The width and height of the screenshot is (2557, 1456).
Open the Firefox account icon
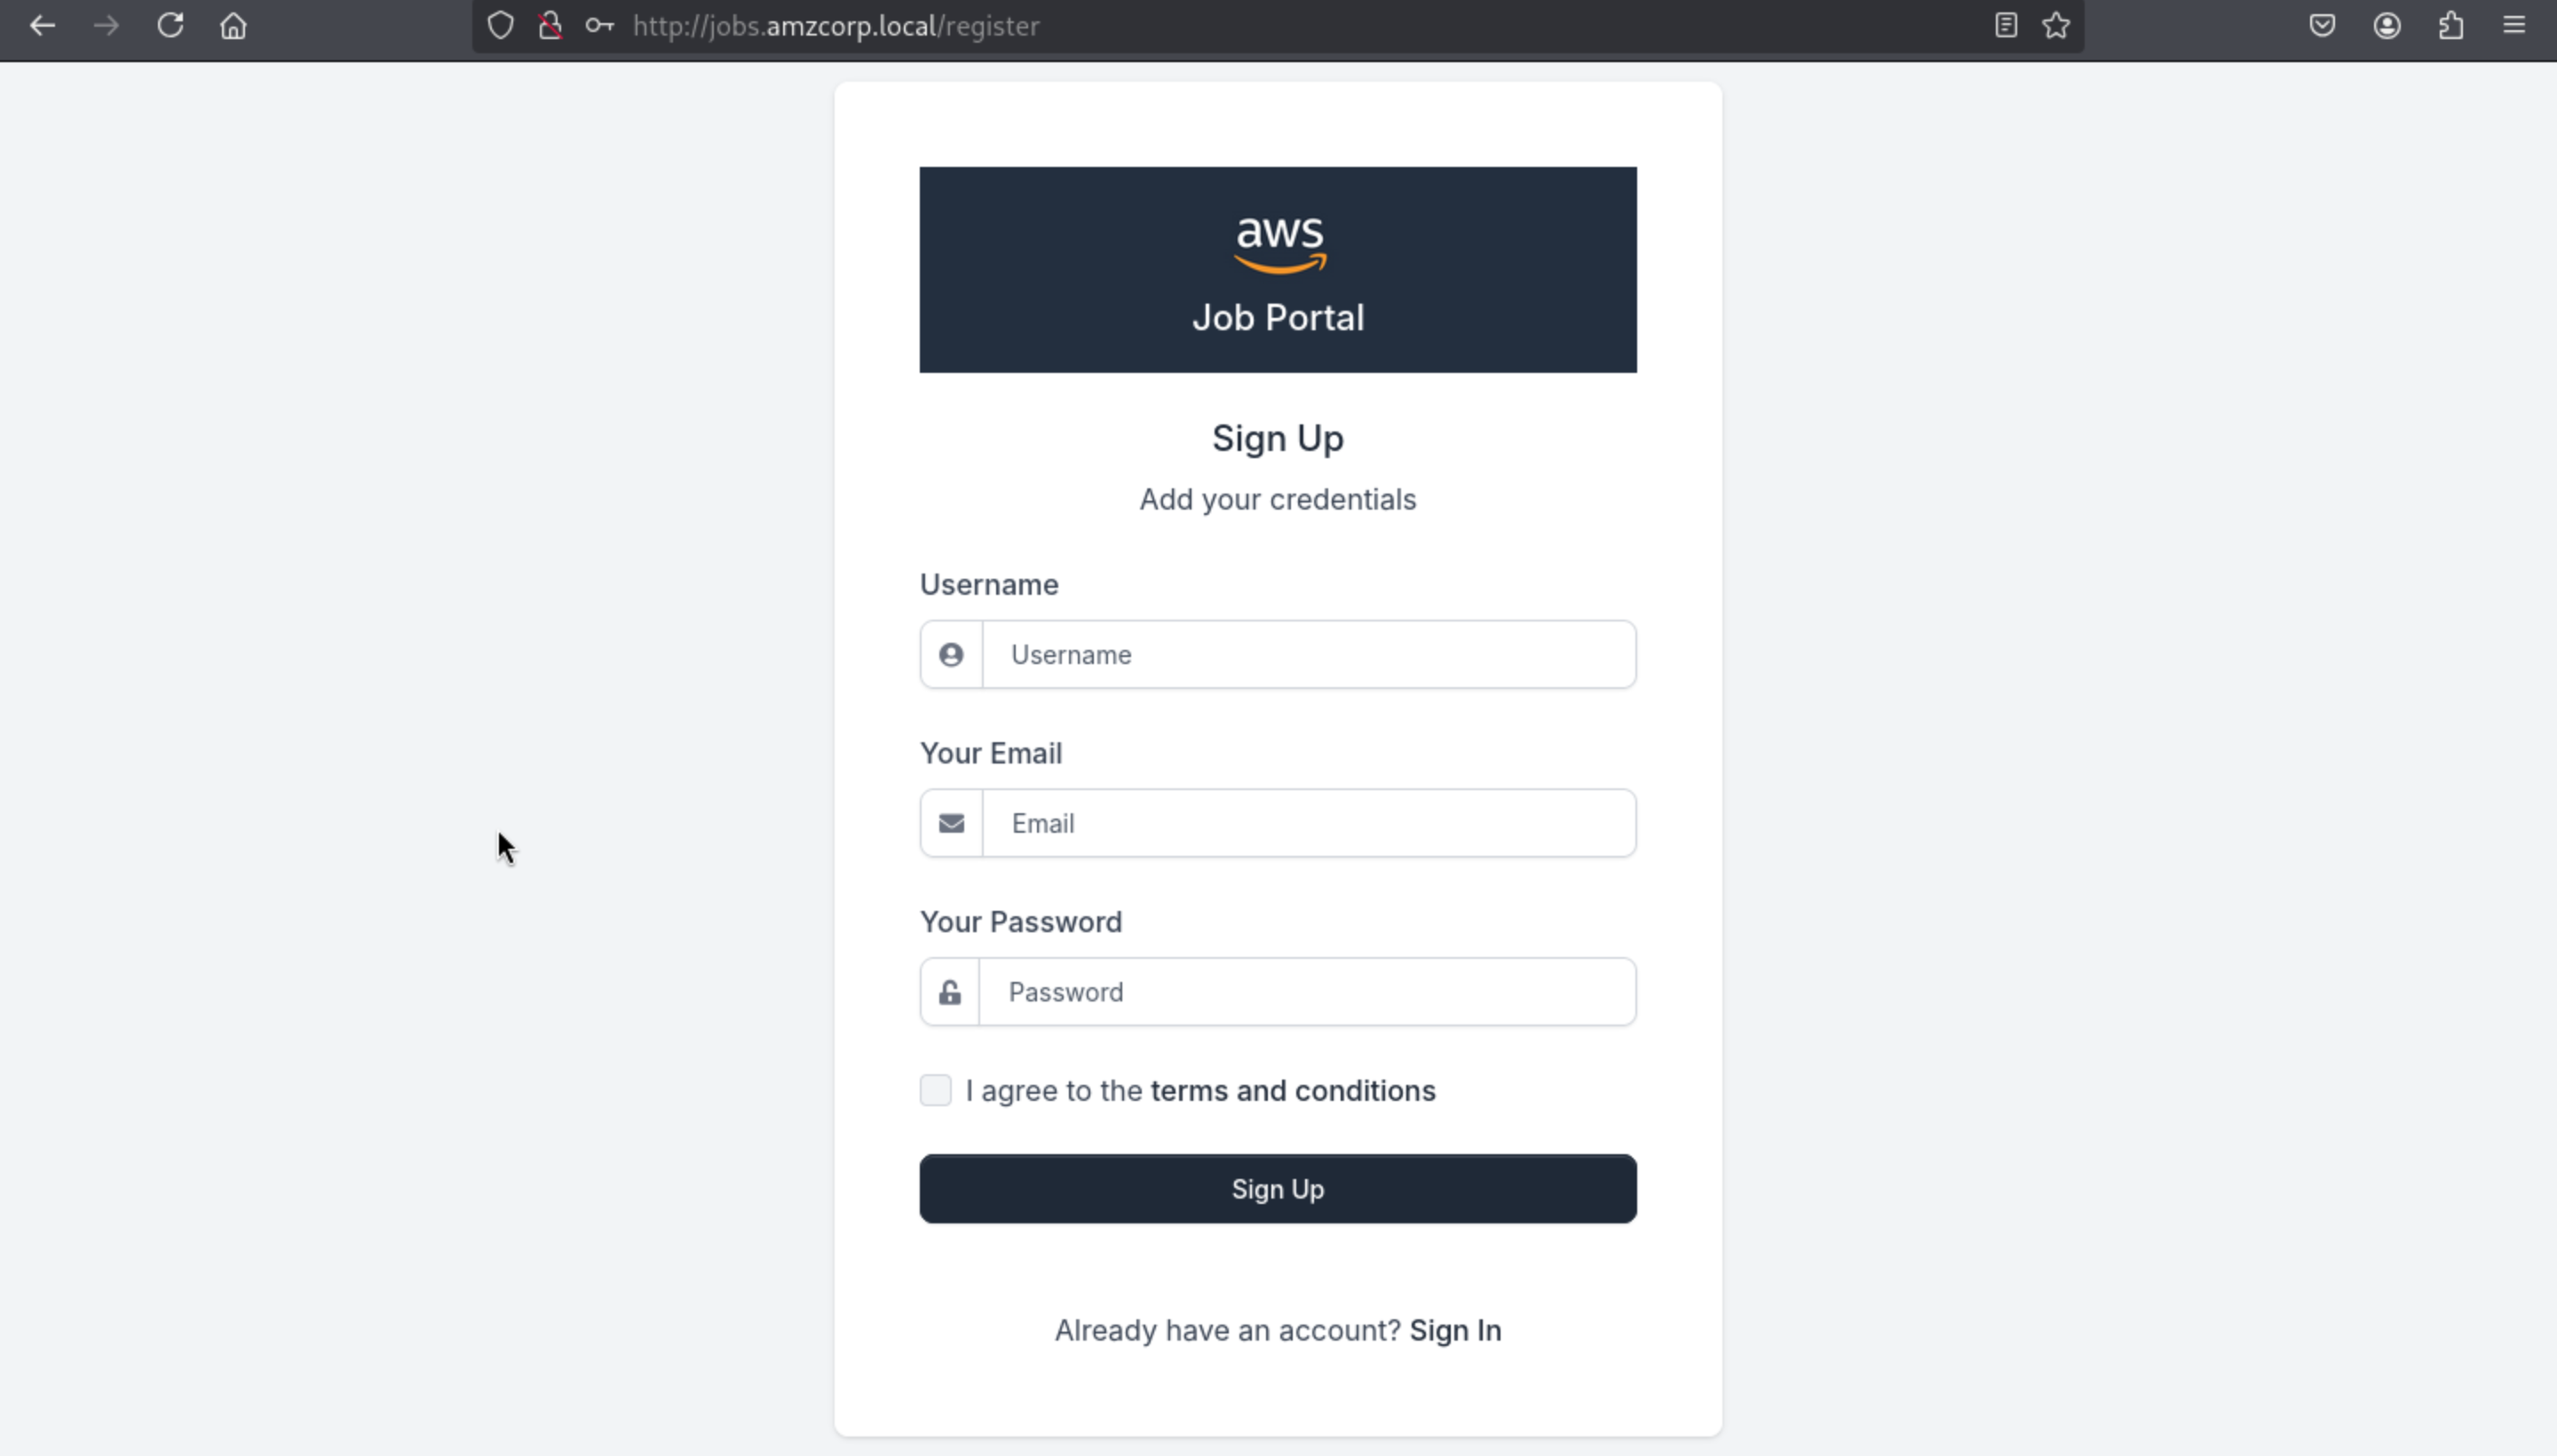point(2387,26)
